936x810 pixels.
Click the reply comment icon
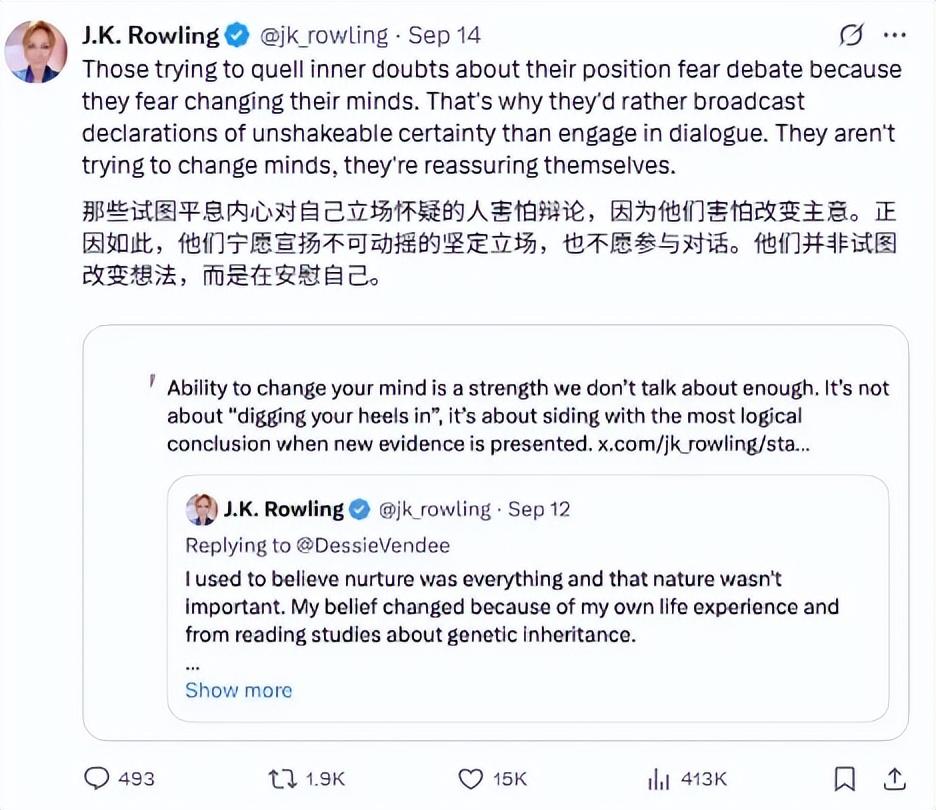click(x=96, y=778)
